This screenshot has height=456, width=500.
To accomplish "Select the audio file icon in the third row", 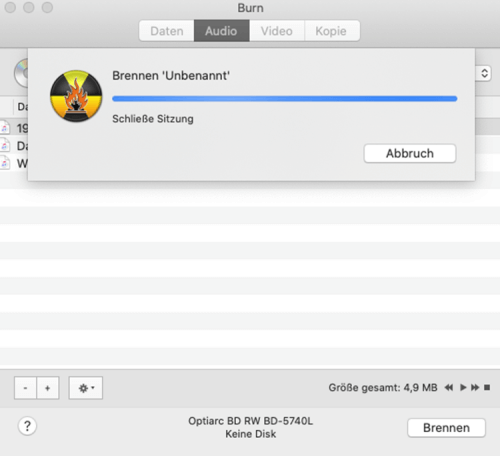I will pos(4,163).
